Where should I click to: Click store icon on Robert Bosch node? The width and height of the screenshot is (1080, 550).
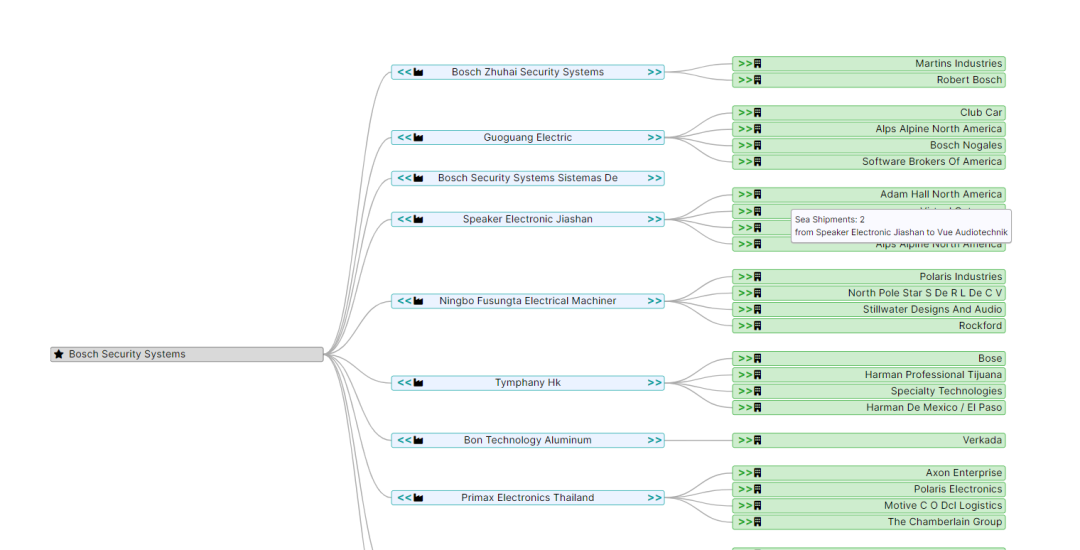coord(758,80)
